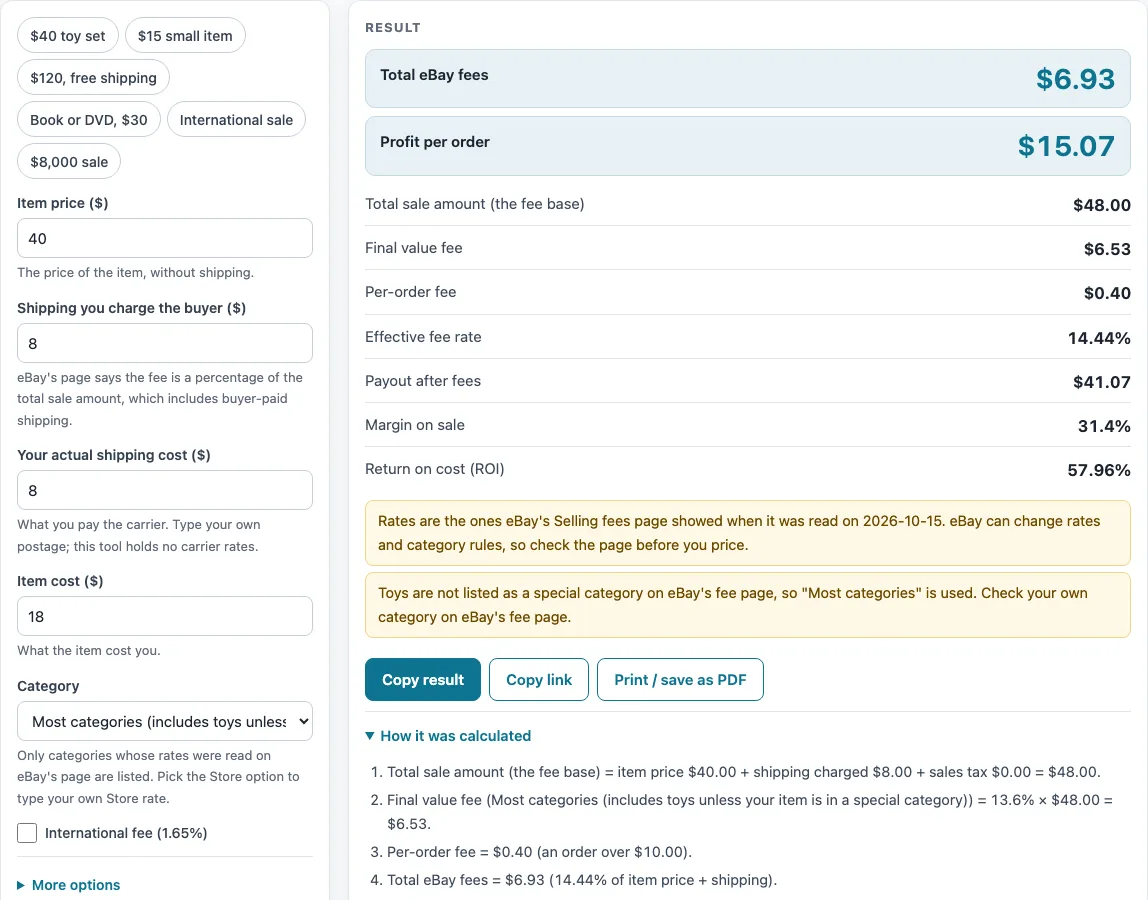
Task: Click the Your actual shipping cost field
Action: click(x=165, y=490)
